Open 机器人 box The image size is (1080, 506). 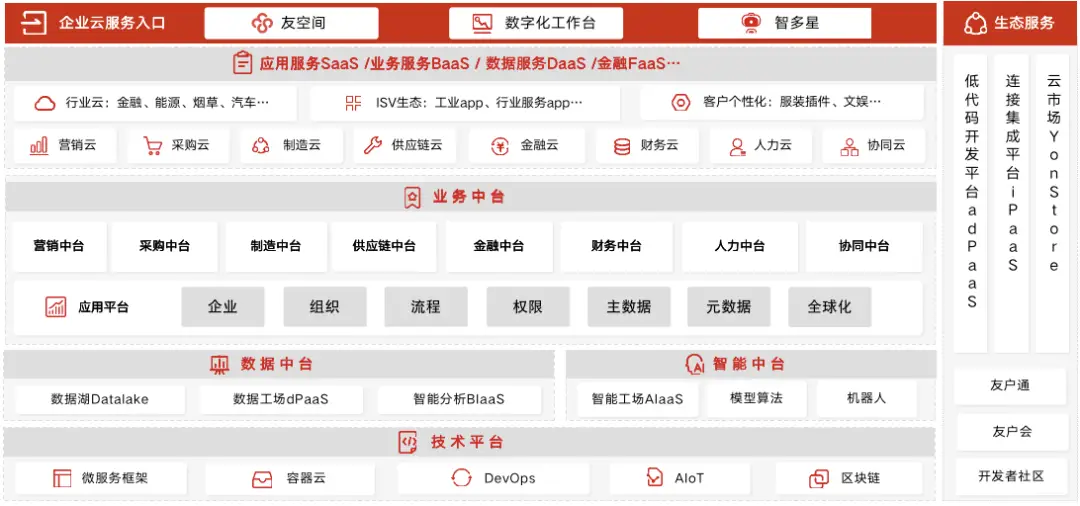(866, 399)
